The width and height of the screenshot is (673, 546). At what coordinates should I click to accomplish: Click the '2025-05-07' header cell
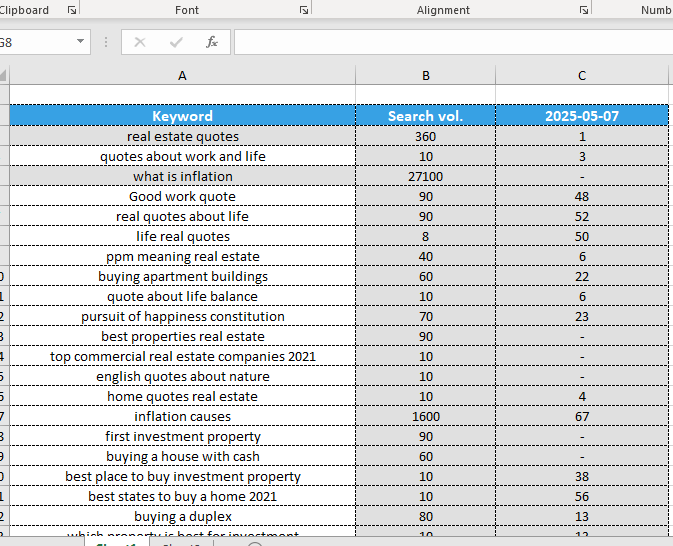tap(582, 116)
